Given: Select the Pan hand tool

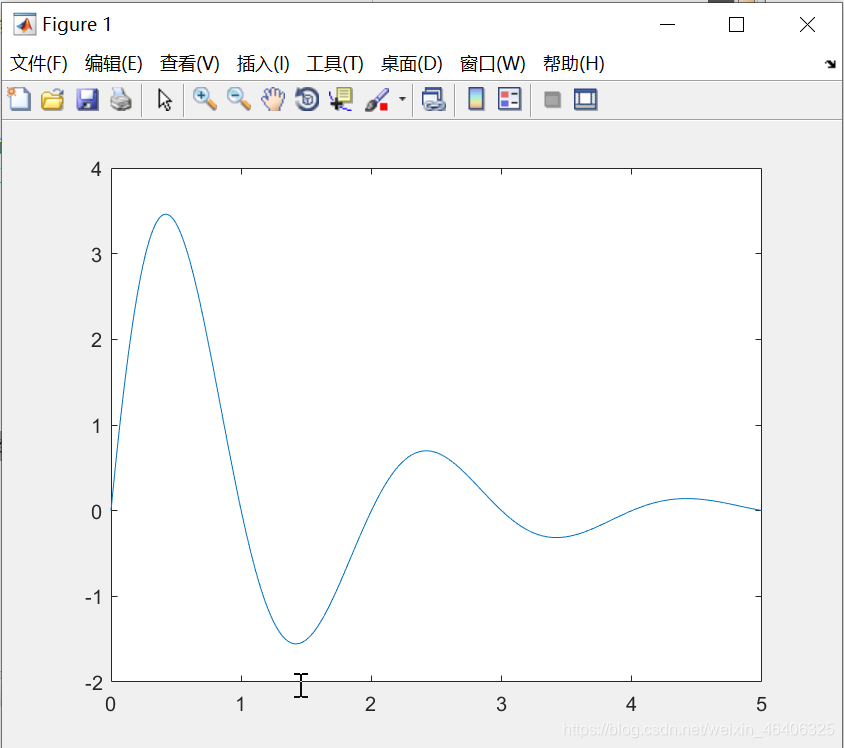Looking at the screenshot, I should pyautogui.click(x=273, y=100).
